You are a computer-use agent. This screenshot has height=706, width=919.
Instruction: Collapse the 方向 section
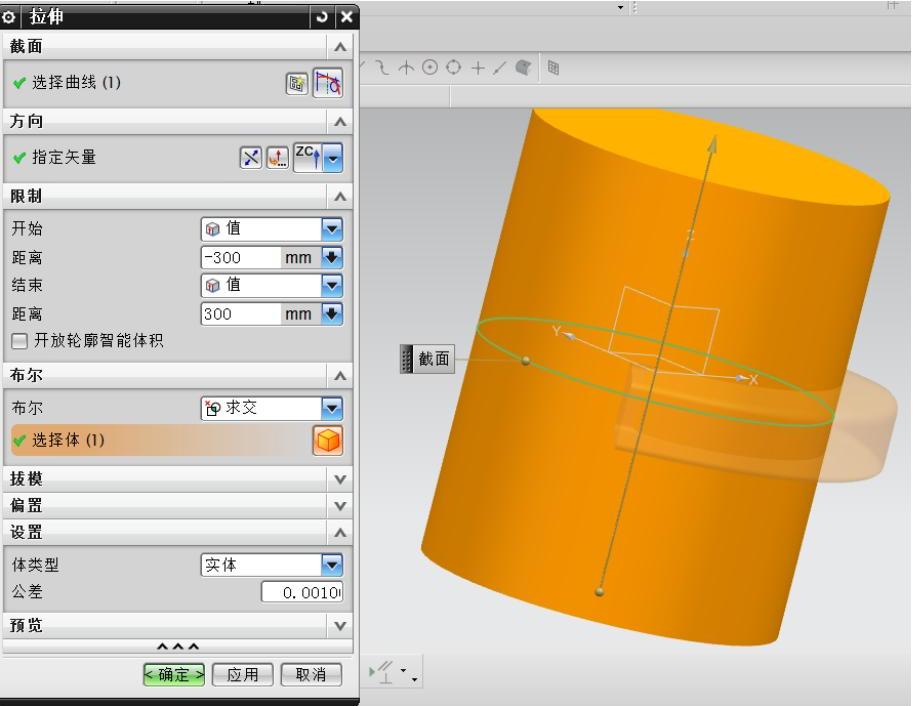click(x=340, y=121)
